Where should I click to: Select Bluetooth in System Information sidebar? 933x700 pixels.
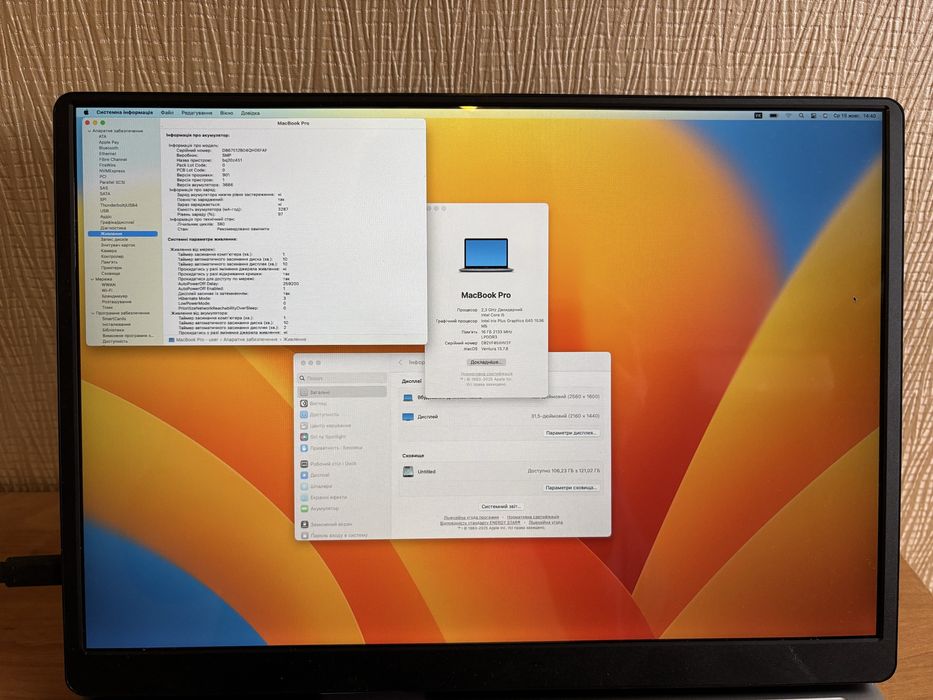click(108, 148)
